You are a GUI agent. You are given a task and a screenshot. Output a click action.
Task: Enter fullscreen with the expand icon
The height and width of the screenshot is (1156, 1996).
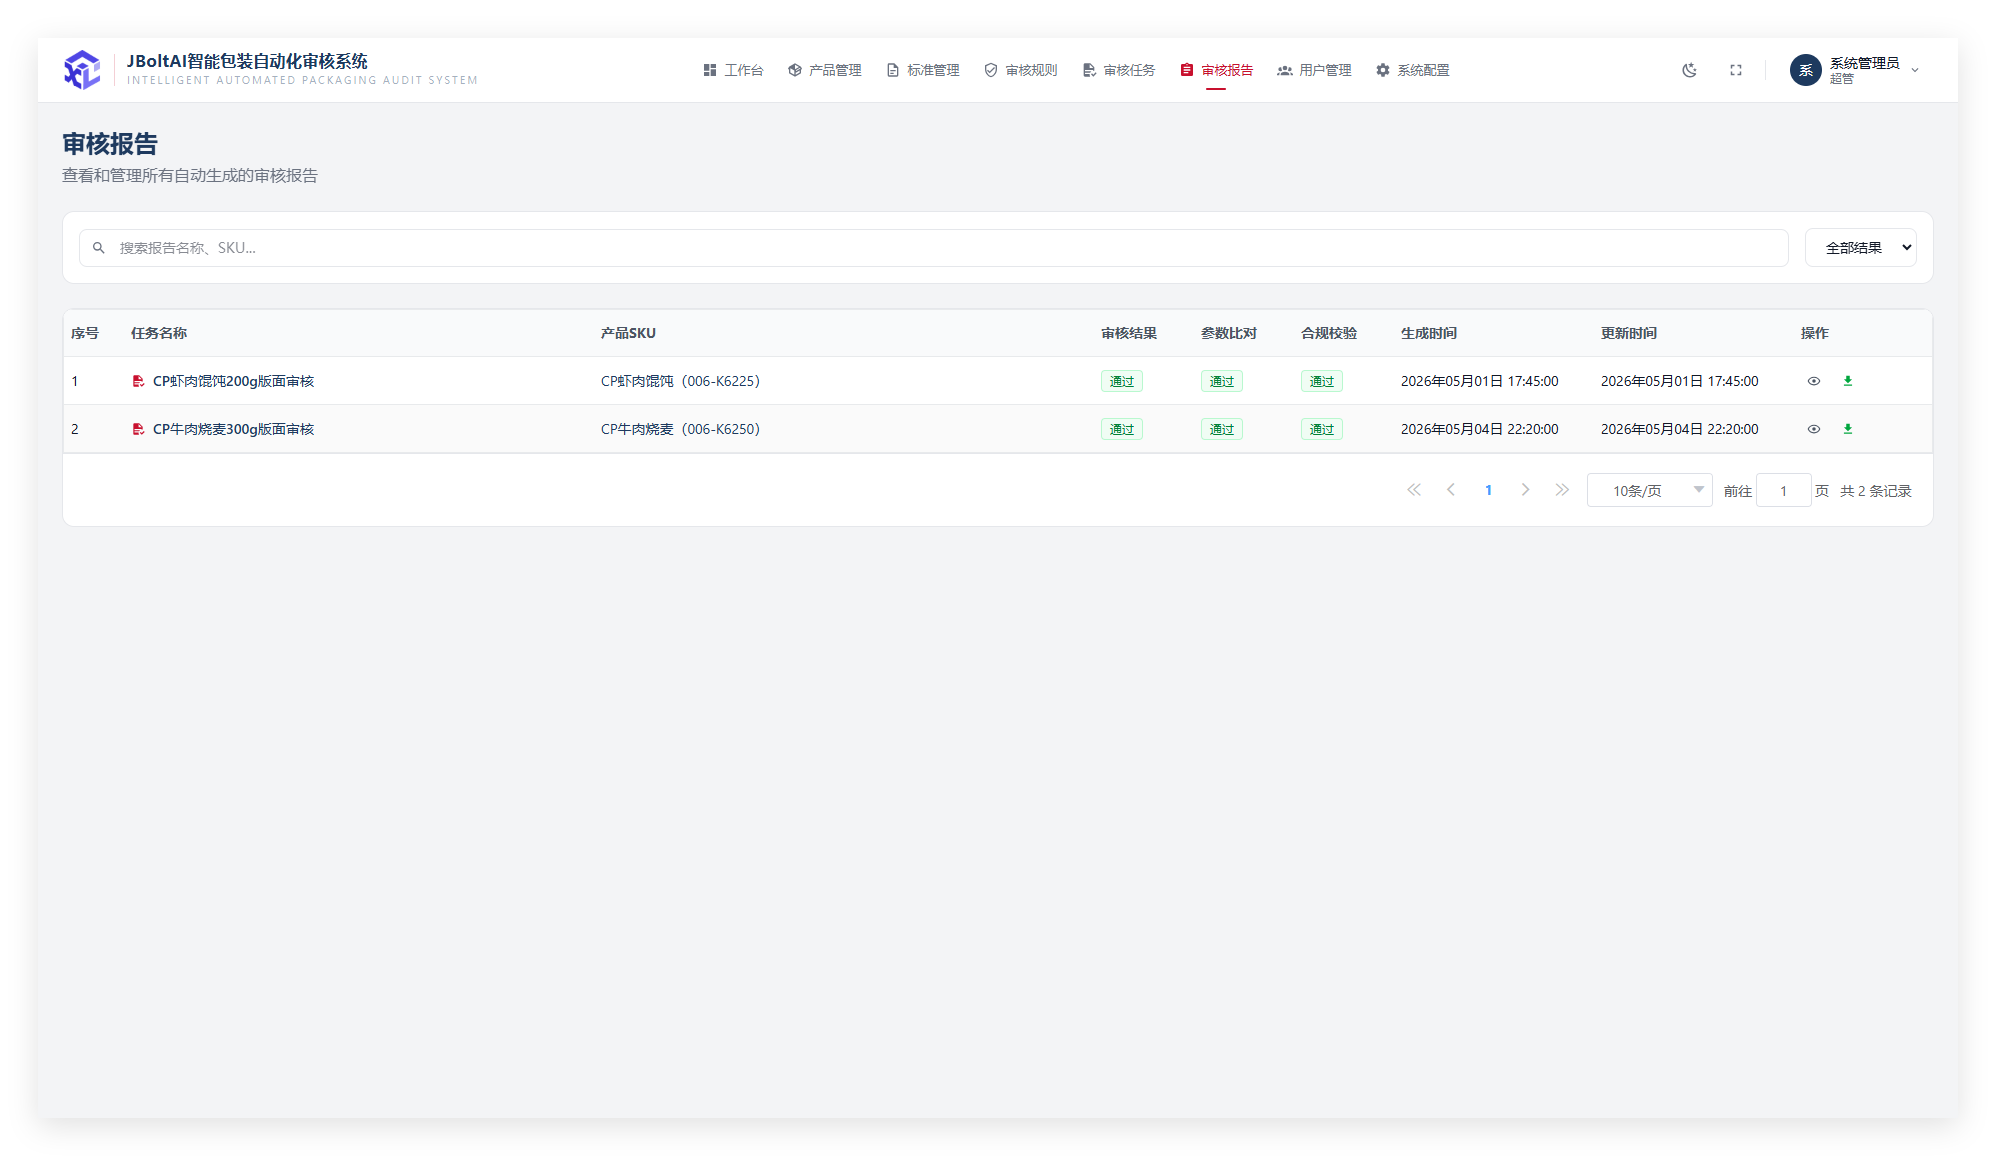pos(1736,70)
